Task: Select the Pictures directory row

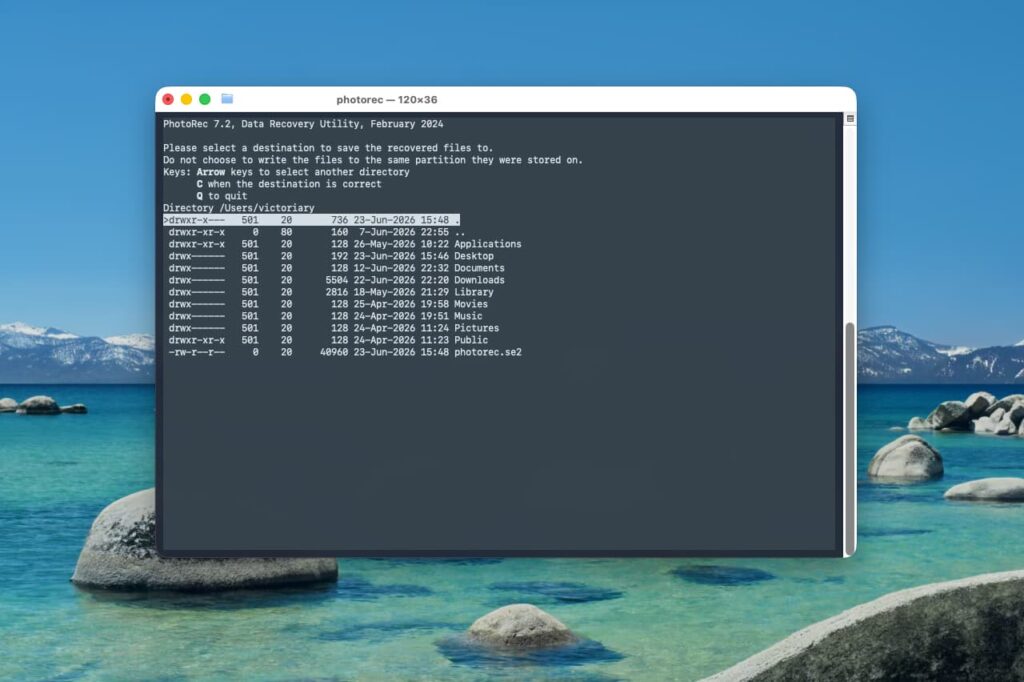Action: click(x=334, y=328)
